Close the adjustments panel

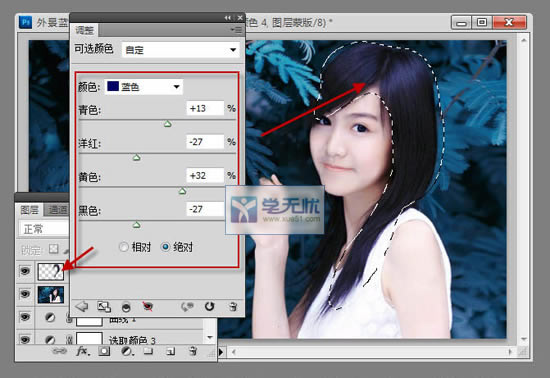pos(240,18)
